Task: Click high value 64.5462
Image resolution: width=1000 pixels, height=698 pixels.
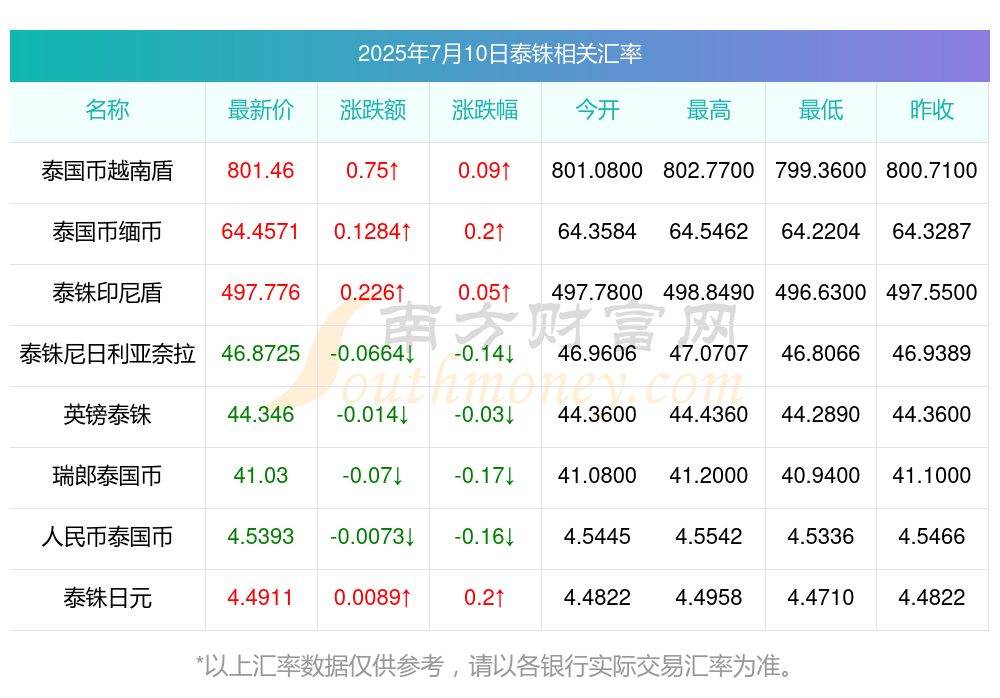Action: (709, 232)
